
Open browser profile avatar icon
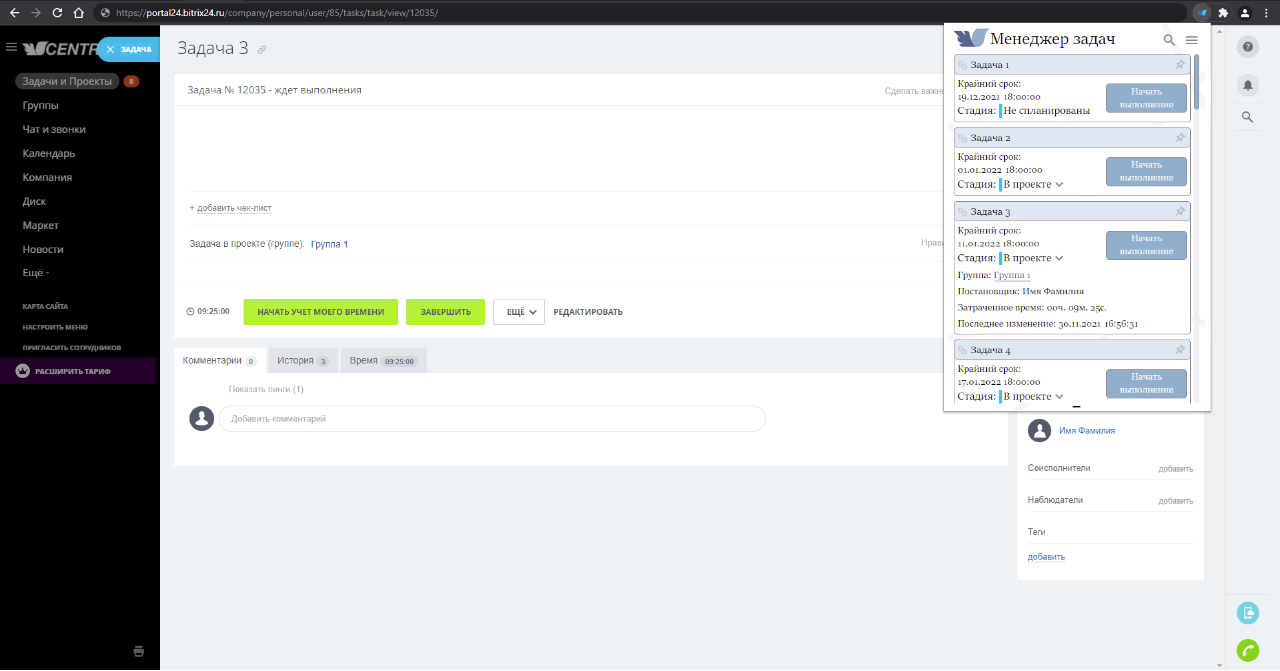tap(1245, 13)
